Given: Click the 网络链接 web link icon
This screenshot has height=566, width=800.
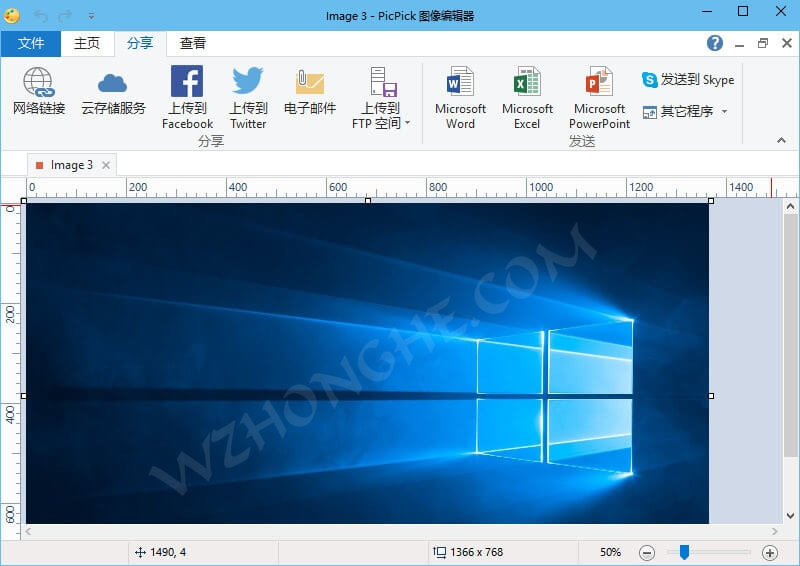Looking at the screenshot, I should [39, 91].
